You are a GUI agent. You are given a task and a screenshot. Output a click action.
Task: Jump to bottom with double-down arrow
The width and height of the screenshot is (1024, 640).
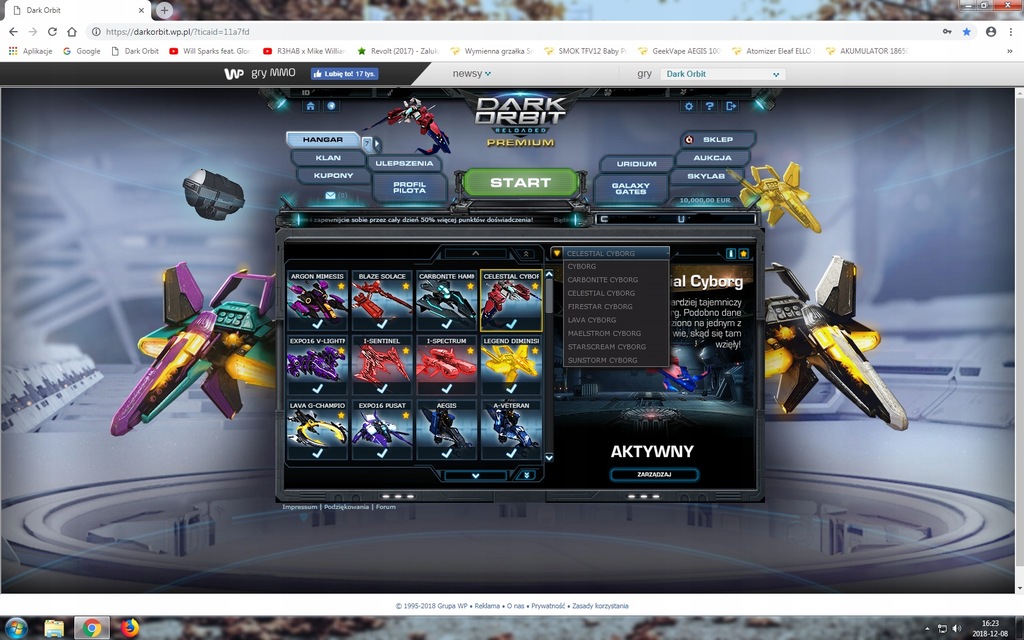526,475
